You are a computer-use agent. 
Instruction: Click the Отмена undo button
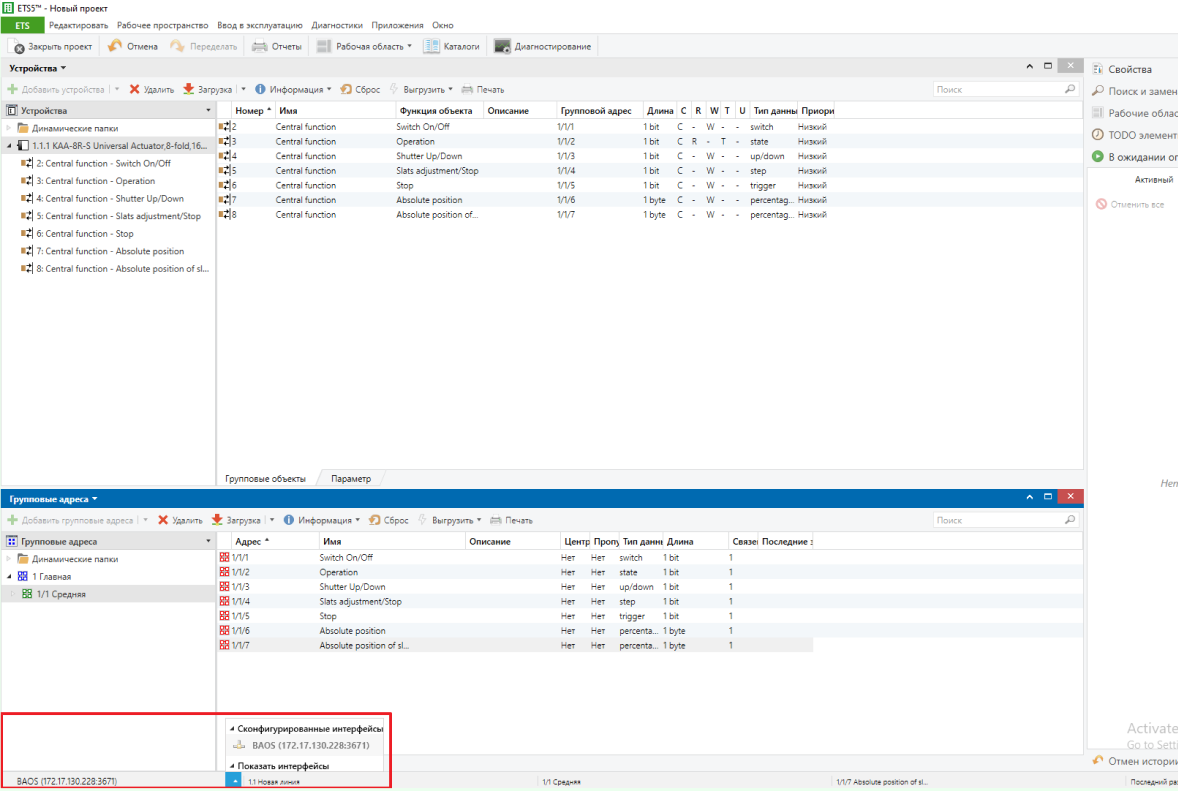click(133, 47)
